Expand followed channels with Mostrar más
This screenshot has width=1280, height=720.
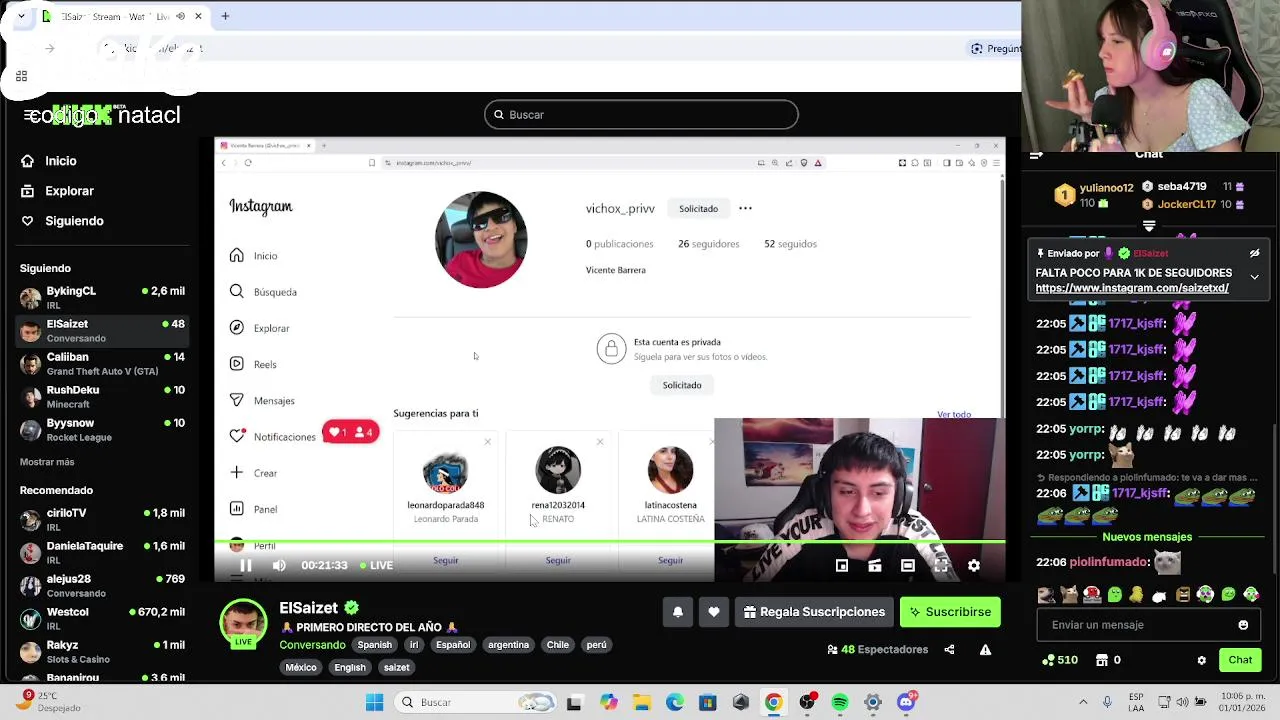point(47,462)
